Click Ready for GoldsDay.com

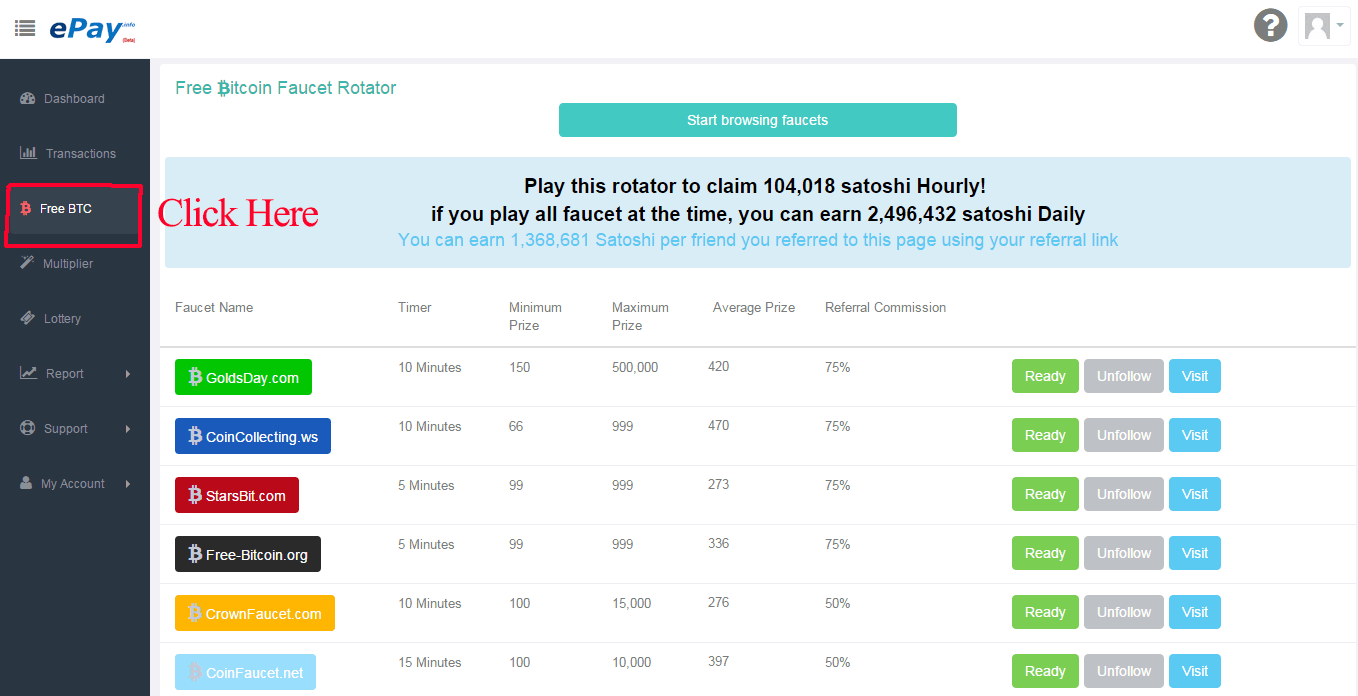[1045, 376]
